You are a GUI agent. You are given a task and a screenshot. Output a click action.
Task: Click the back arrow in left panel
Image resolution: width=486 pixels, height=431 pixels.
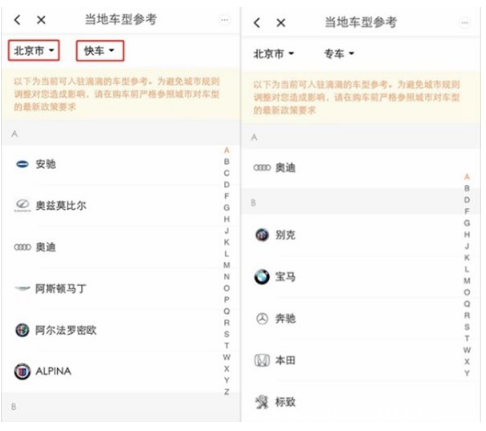click(17, 20)
